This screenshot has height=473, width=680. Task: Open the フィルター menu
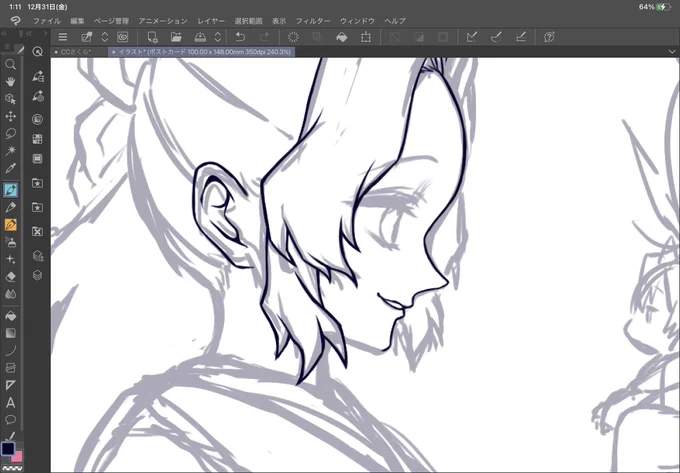click(313, 21)
